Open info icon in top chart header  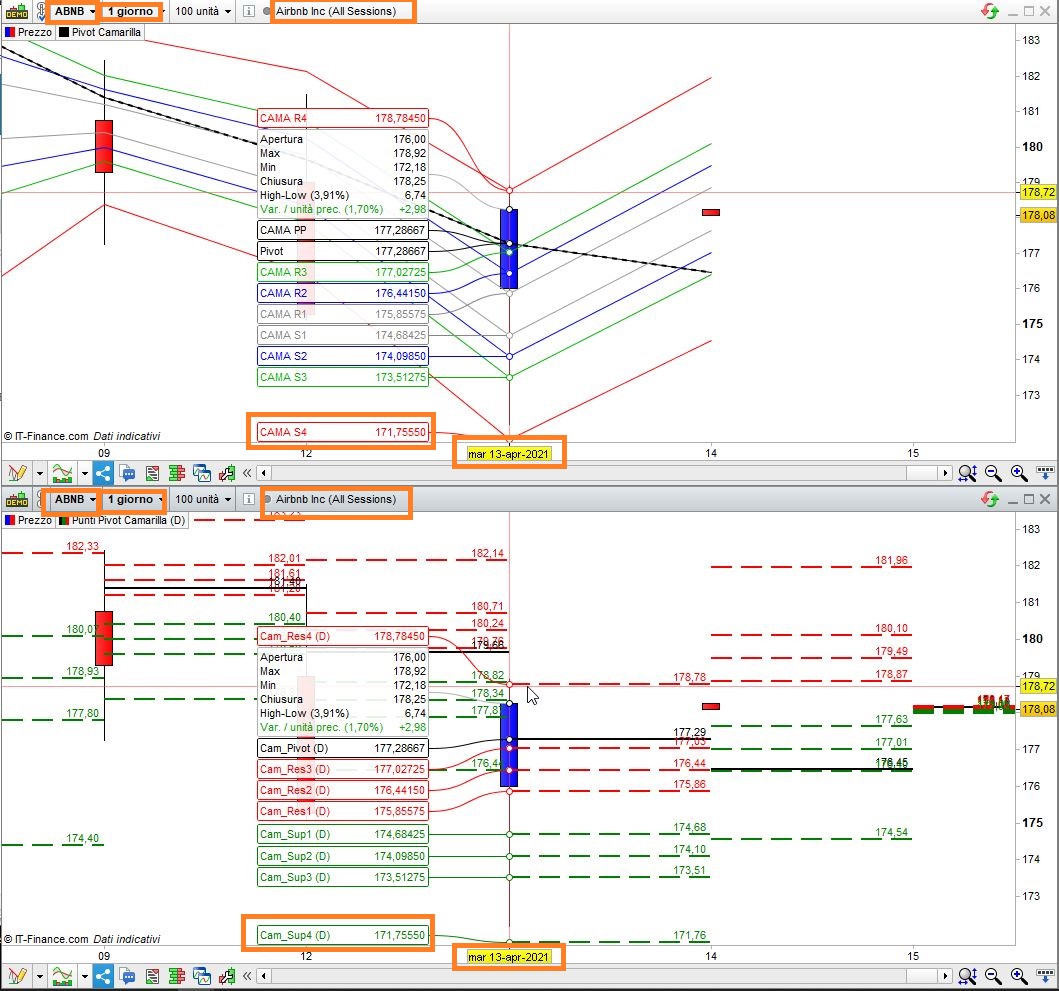[x=249, y=11]
